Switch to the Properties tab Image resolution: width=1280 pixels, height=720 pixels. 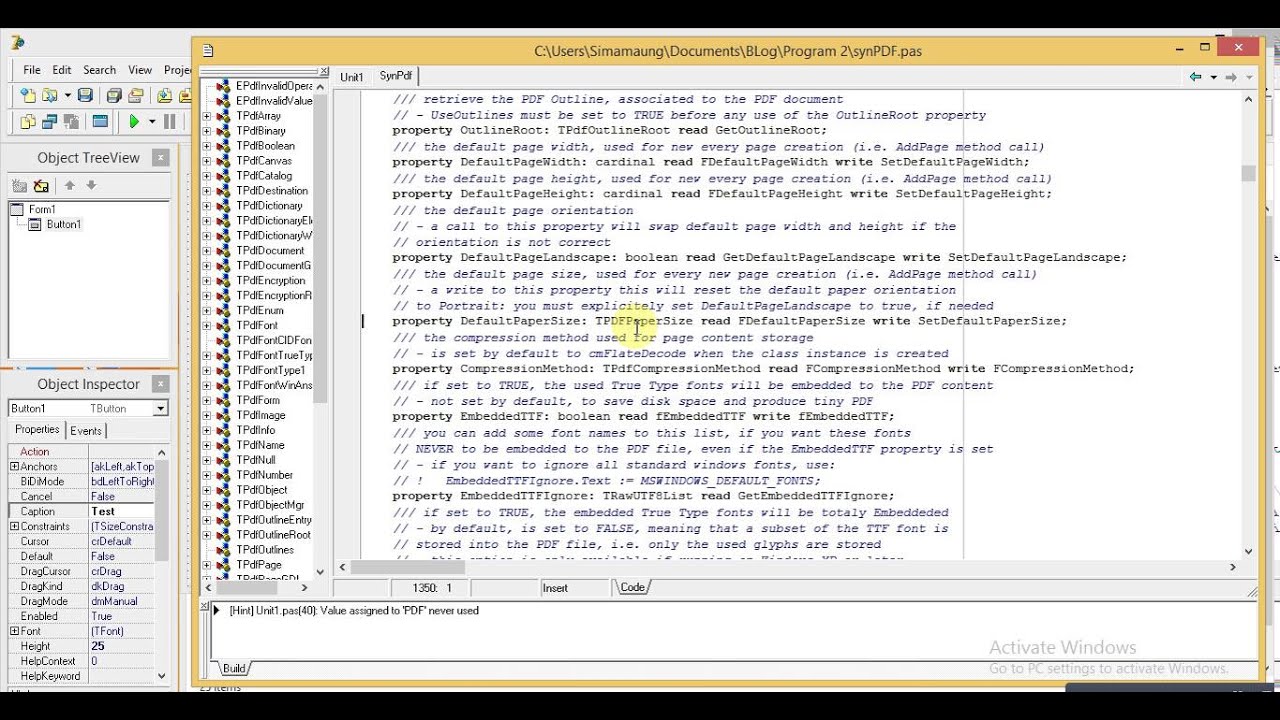coord(37,429)
